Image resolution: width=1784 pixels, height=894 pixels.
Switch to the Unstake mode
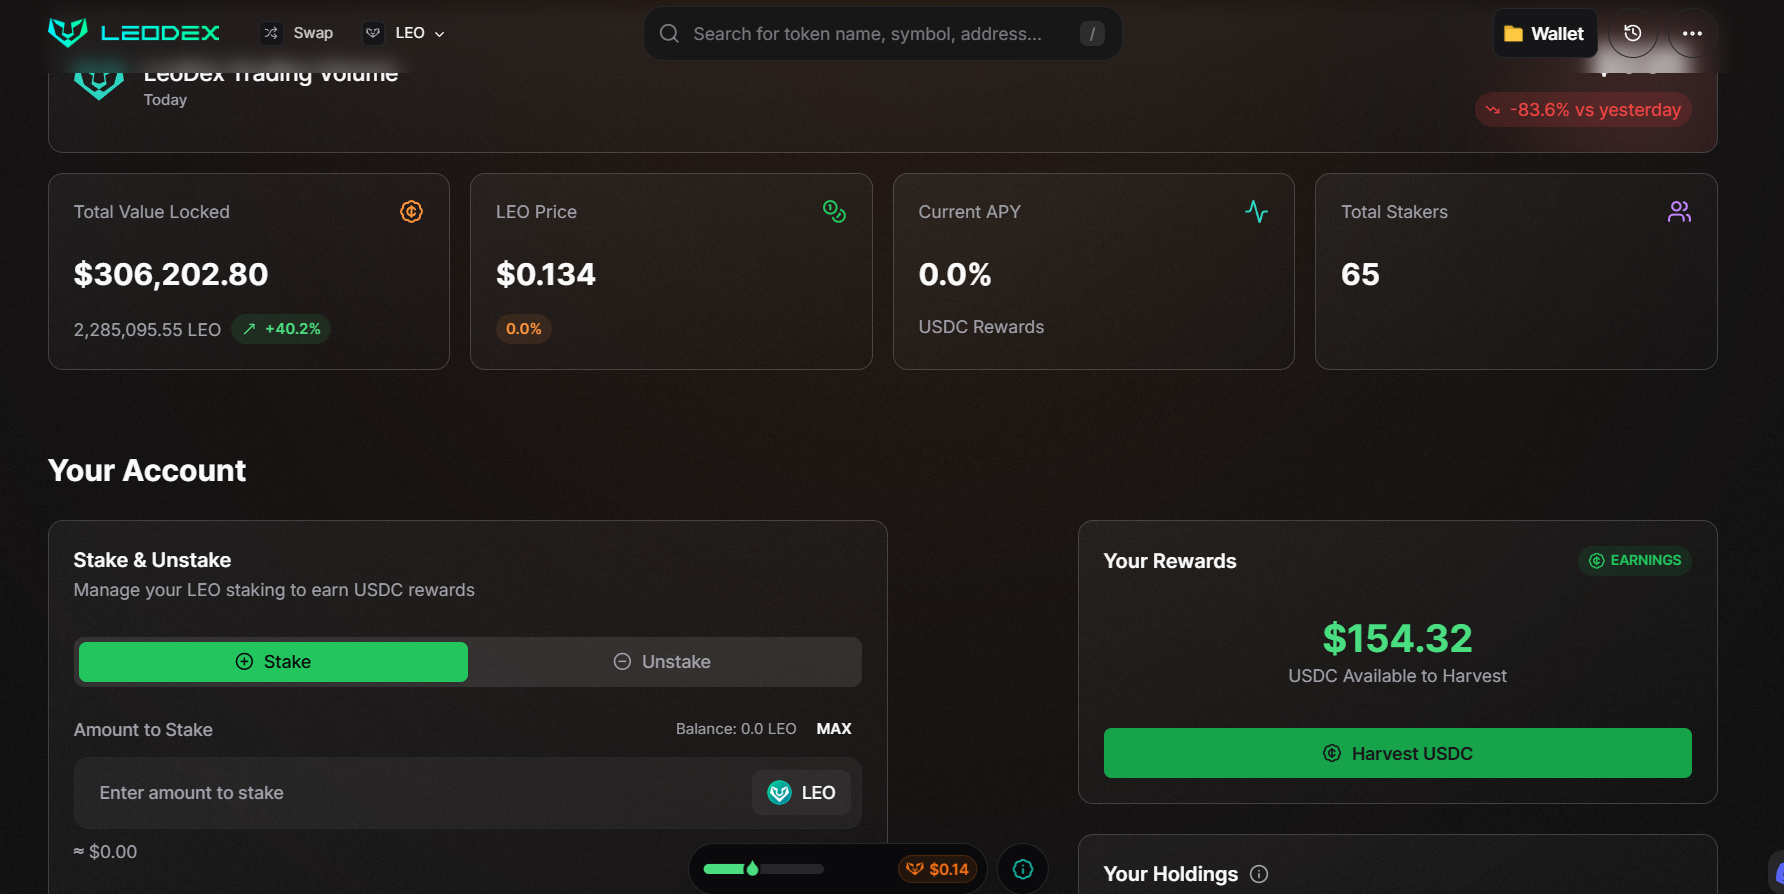[x=662, y=662]
